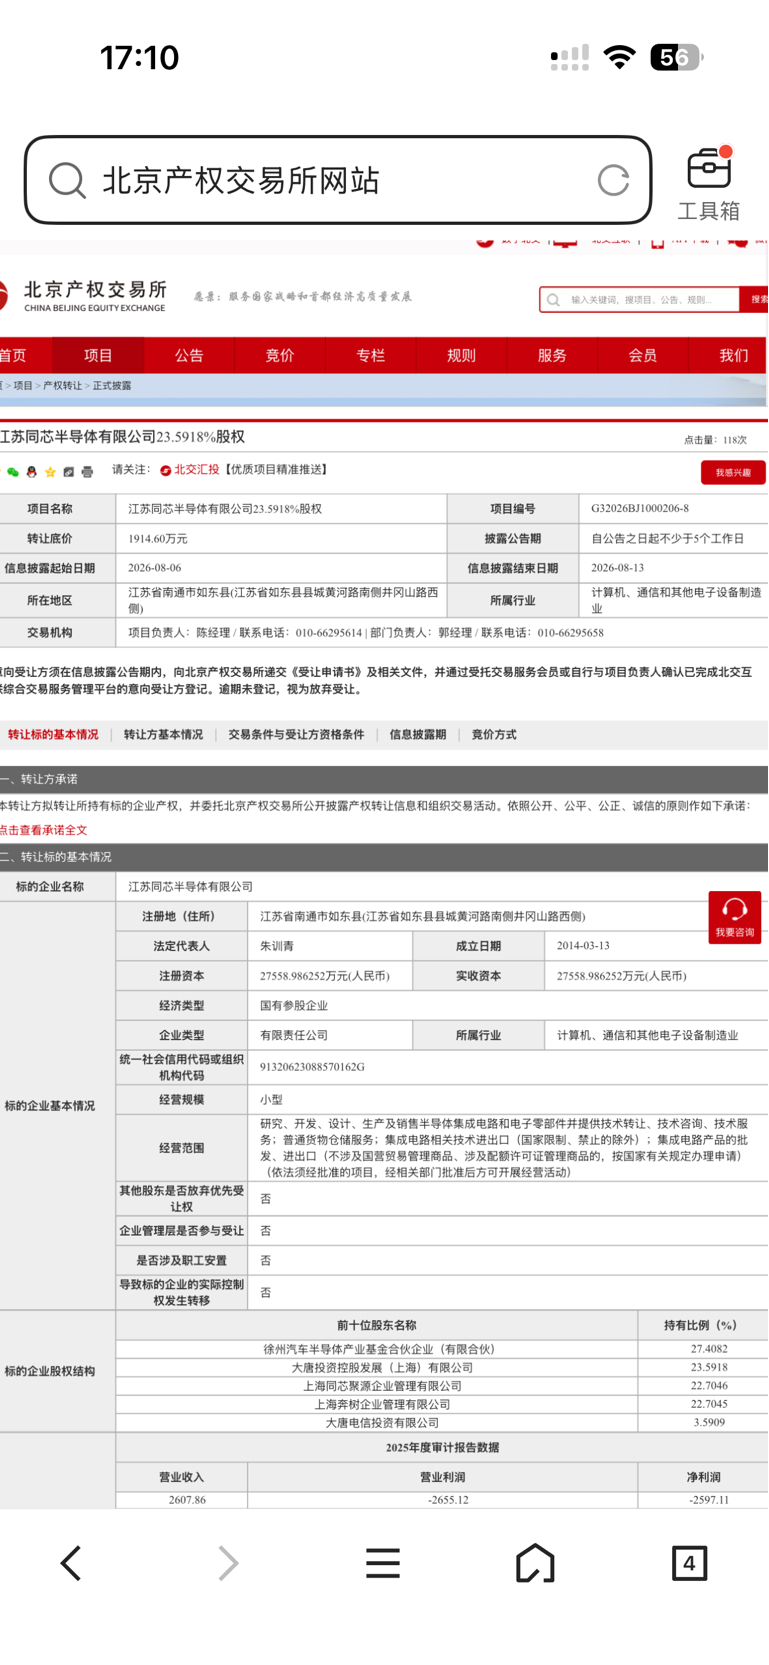
Task: Click the net profit value -2597.11
Action: coord(709,1500)
